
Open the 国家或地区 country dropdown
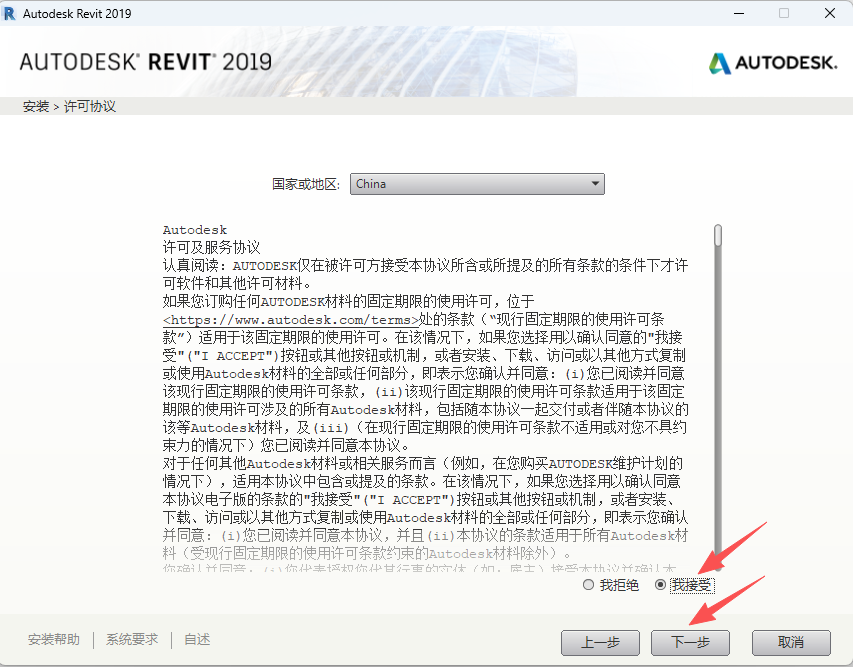tap(478, 183)
